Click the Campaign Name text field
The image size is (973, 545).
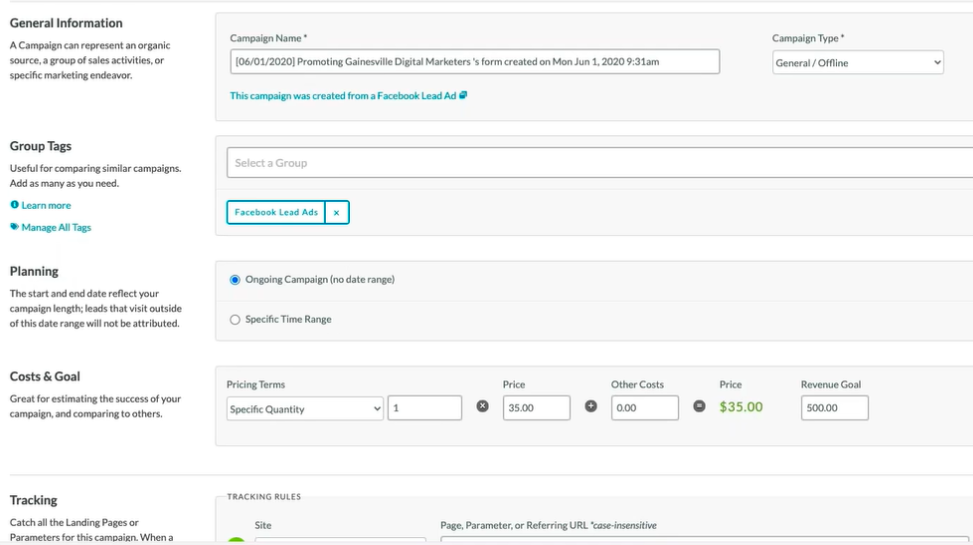coord(474,62)
